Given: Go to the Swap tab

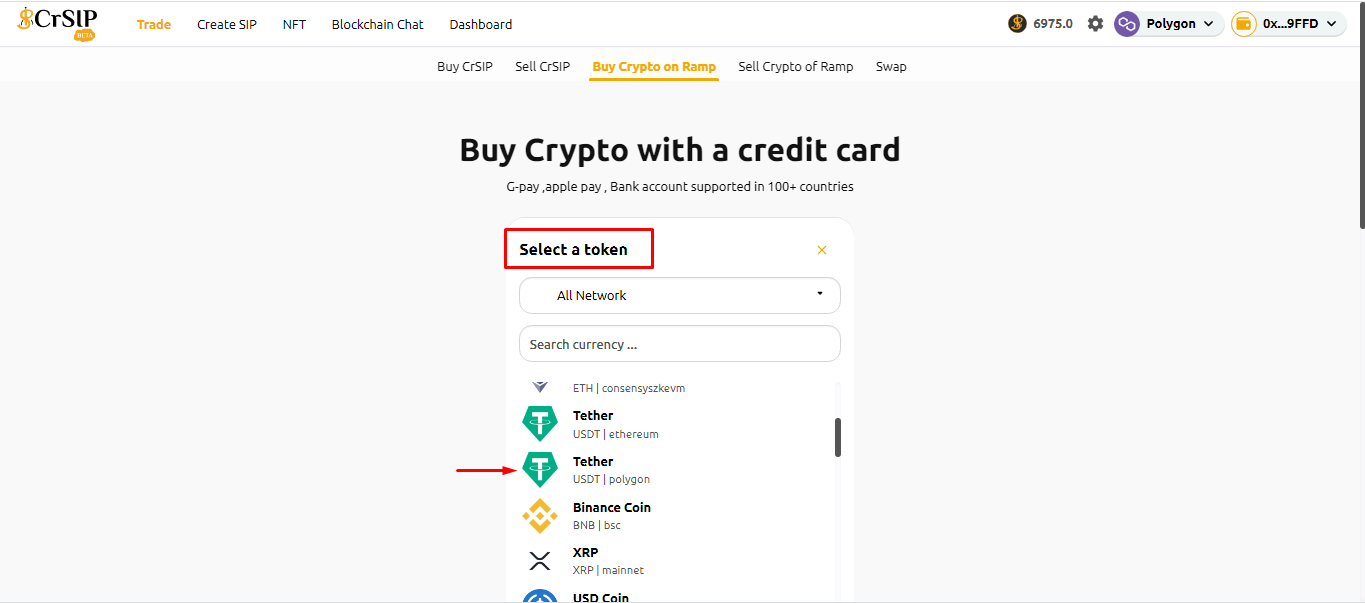Looking at the screenshot, I should 891,67.
